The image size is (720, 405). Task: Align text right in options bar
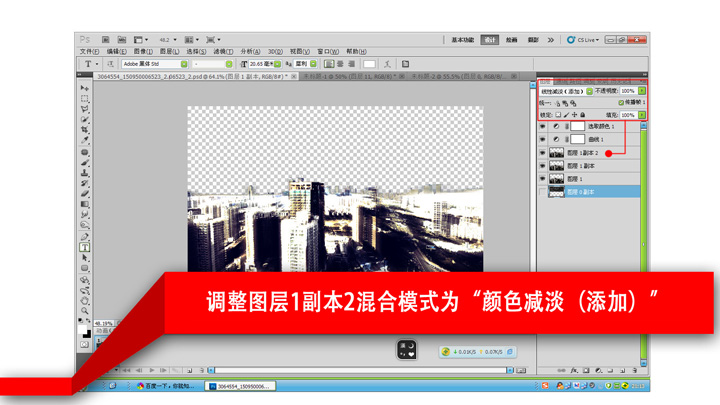(x=351, y=64)
